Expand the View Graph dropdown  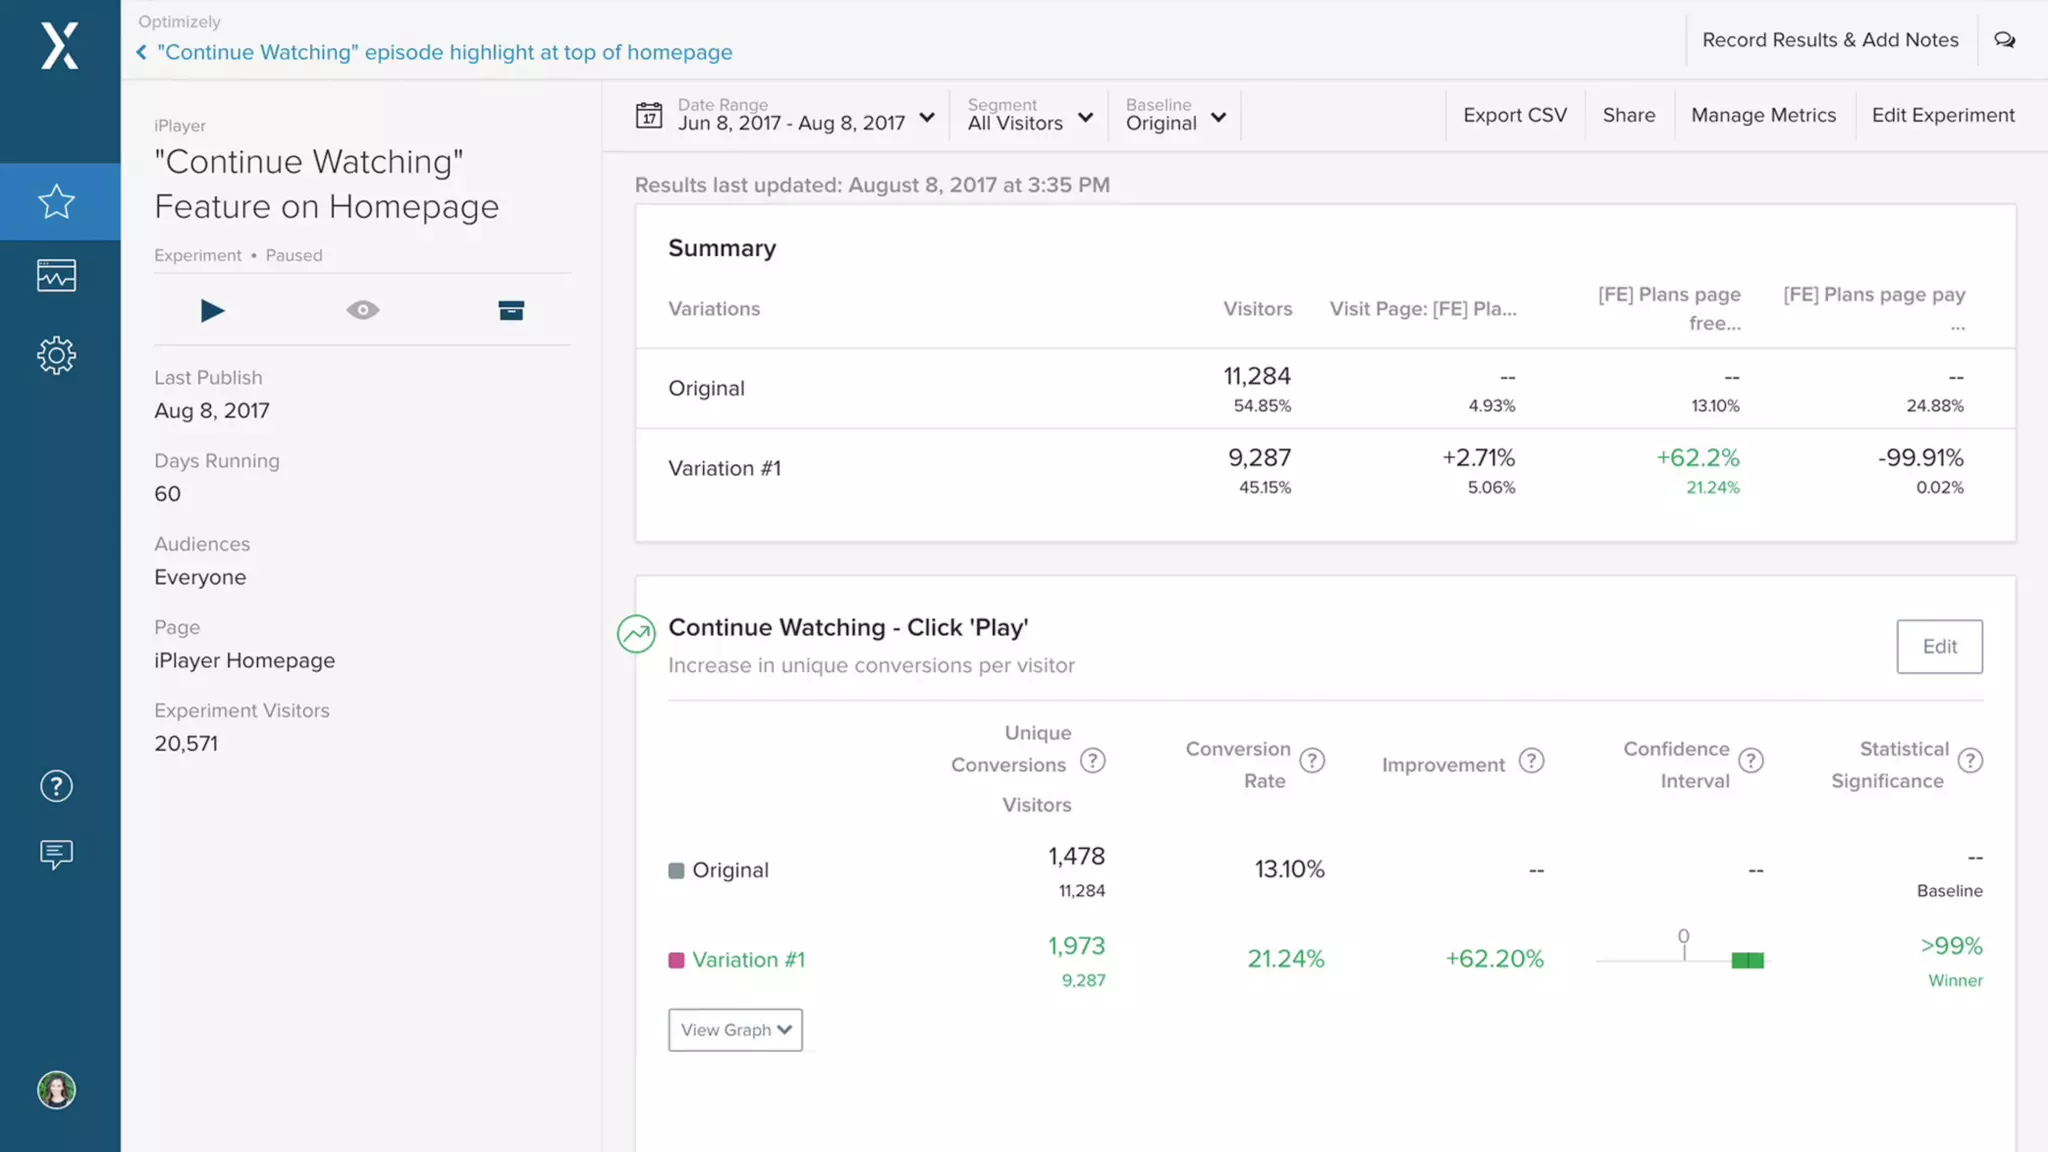tap(735, 1030)
